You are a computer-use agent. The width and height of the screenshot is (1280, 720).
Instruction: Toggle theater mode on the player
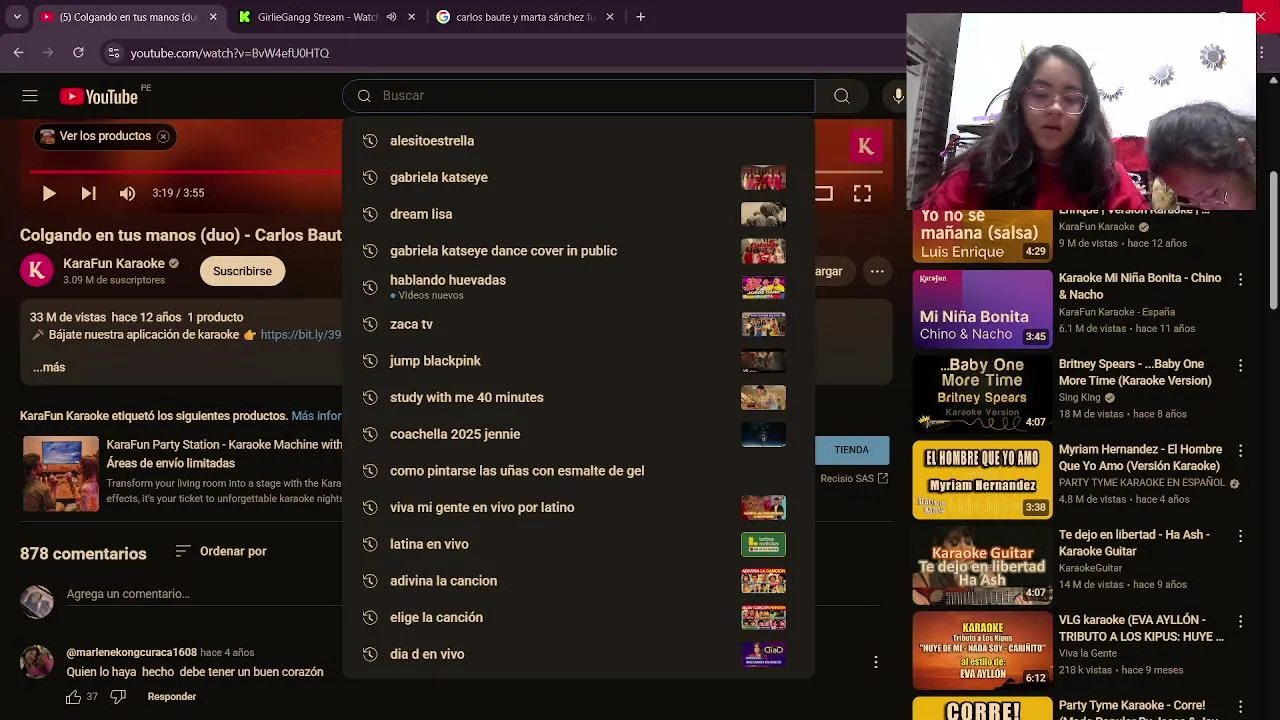tap(824, 194)
